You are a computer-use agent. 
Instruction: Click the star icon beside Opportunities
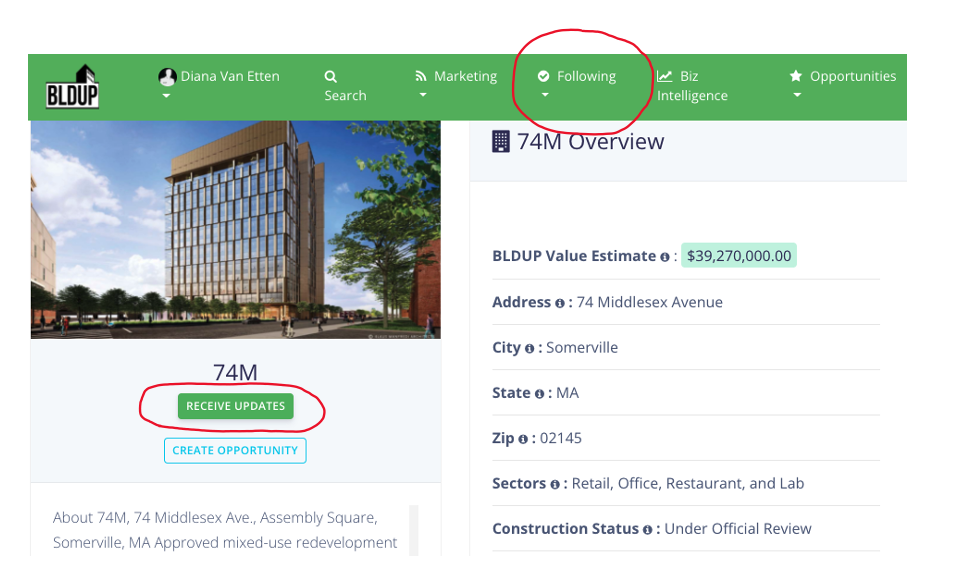(796, 77)
